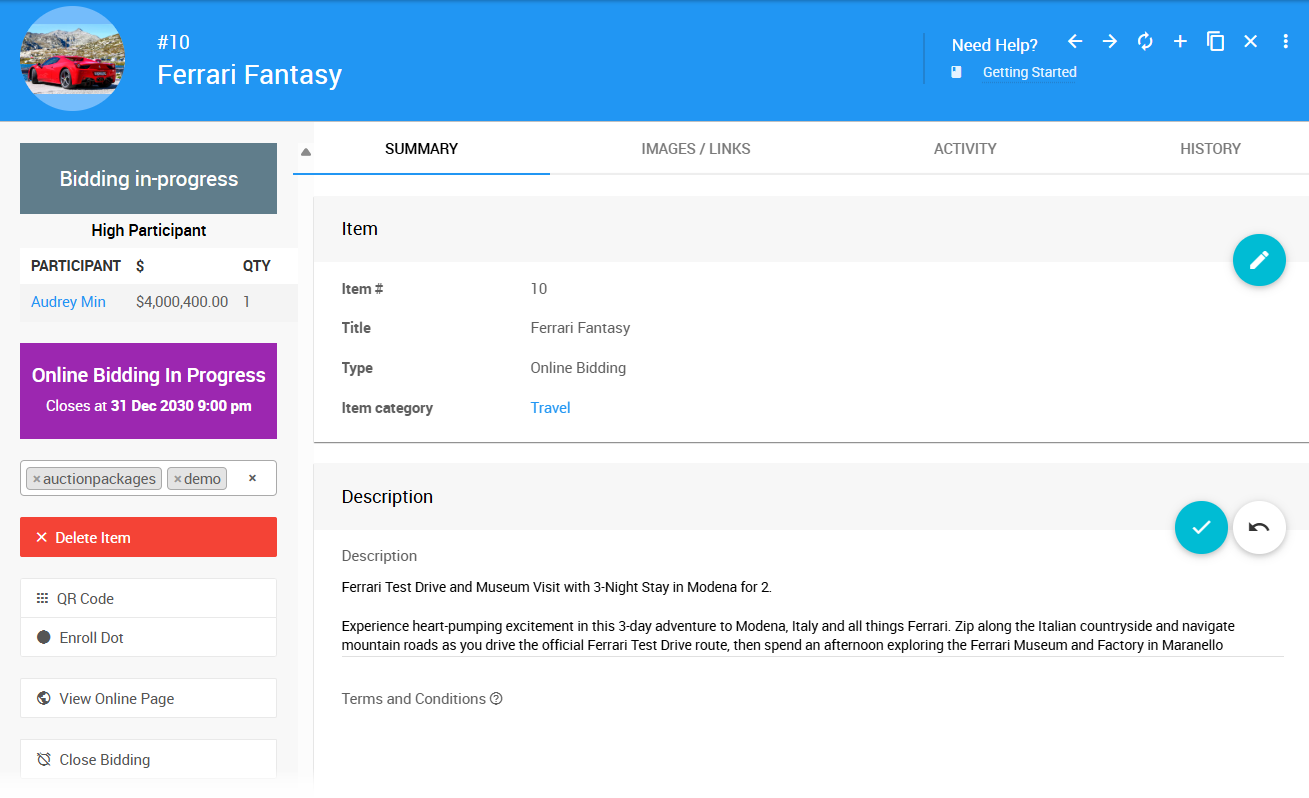Open Audrey Min participant link

click(x=68, y=302)
